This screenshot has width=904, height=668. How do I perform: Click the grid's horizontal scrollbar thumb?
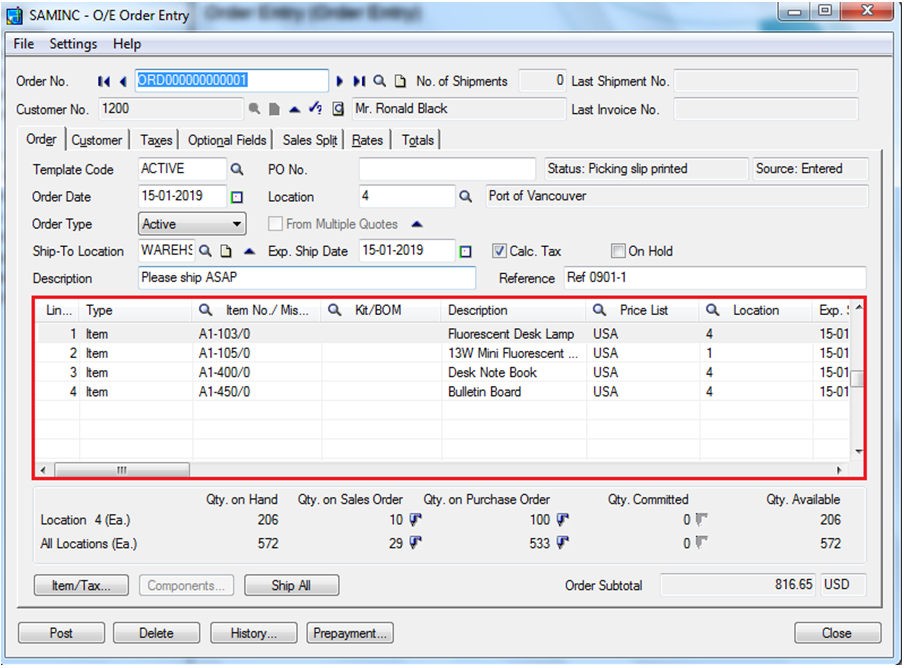pos(121,470)
